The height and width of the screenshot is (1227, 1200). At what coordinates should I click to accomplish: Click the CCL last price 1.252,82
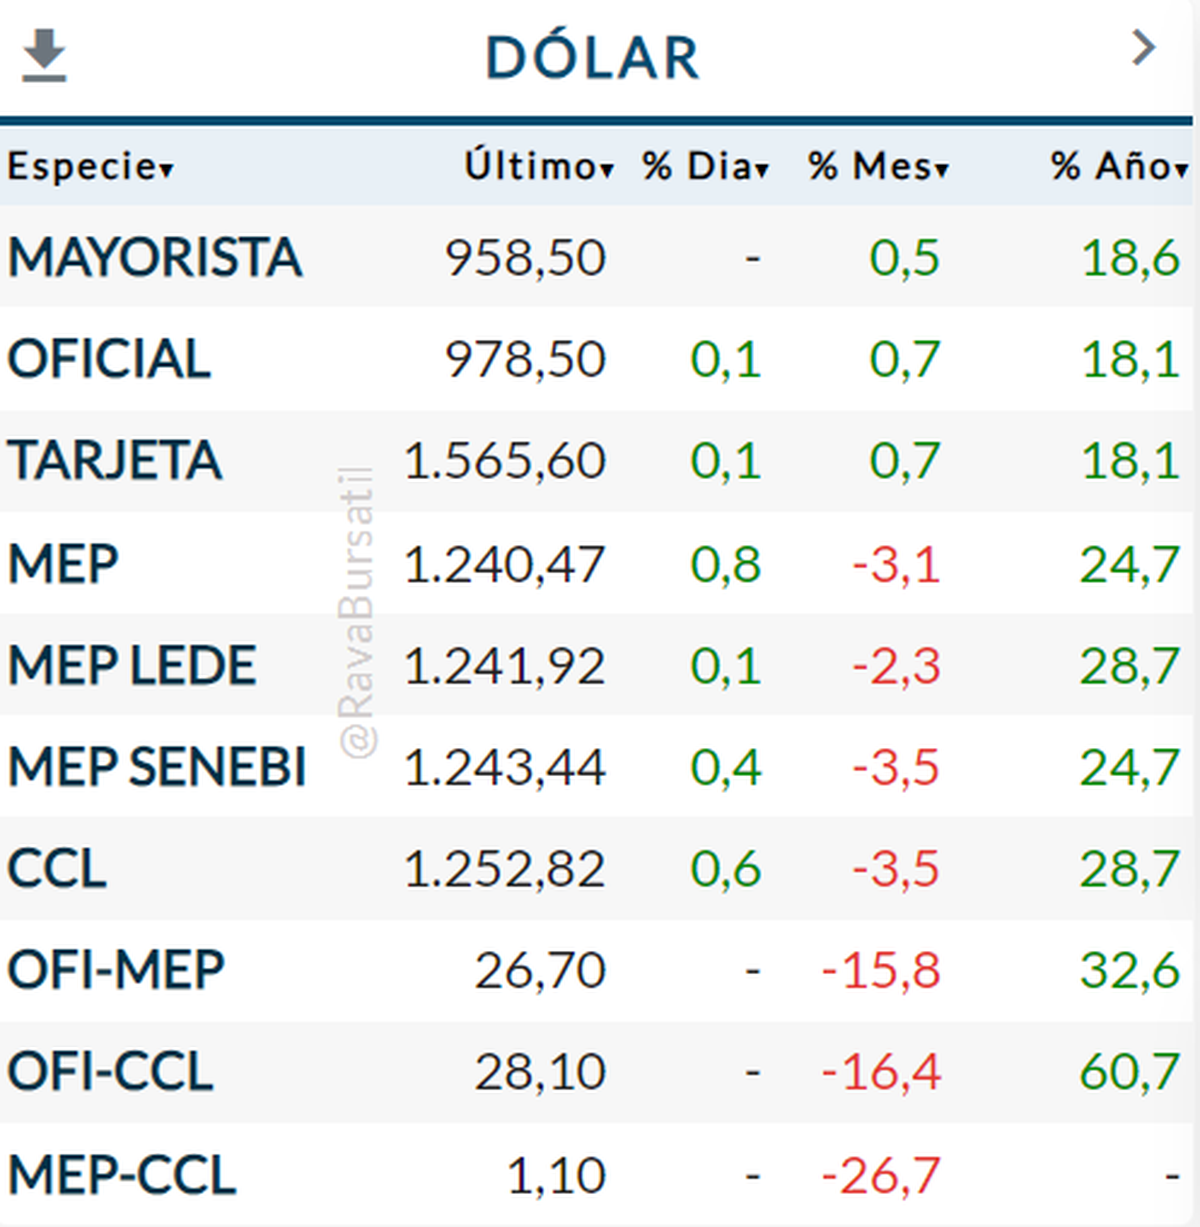(x=505, y=869)
